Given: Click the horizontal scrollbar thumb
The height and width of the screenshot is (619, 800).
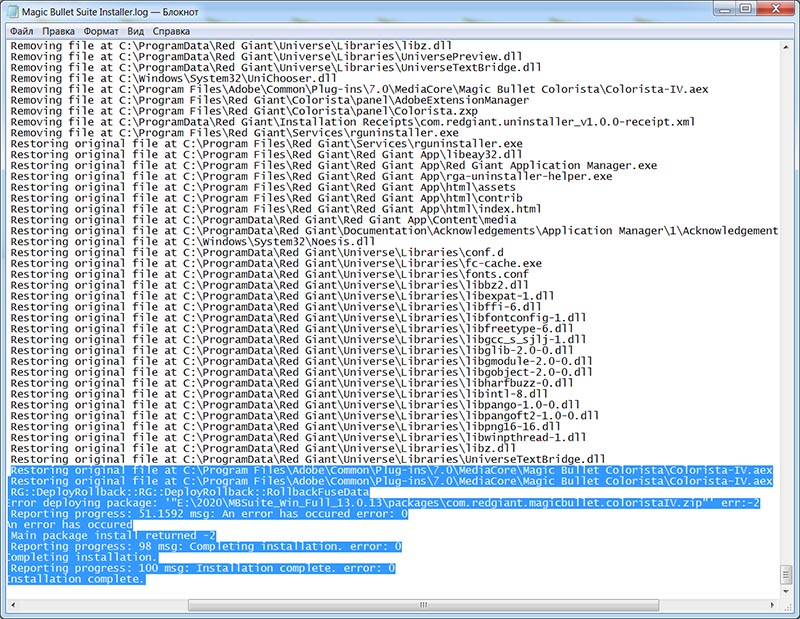Looking at the screenshot, I should click(x=423, y=605).
